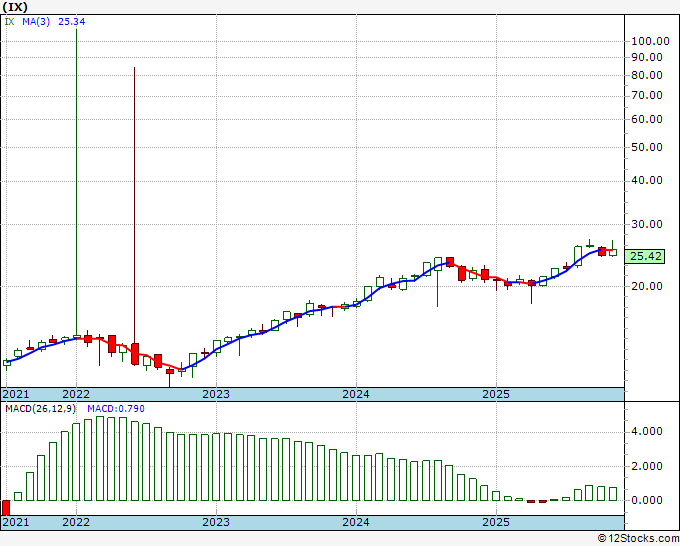680x546 pixels.
Task: Click the 25.42 current price tag
Action: (645, 257)
